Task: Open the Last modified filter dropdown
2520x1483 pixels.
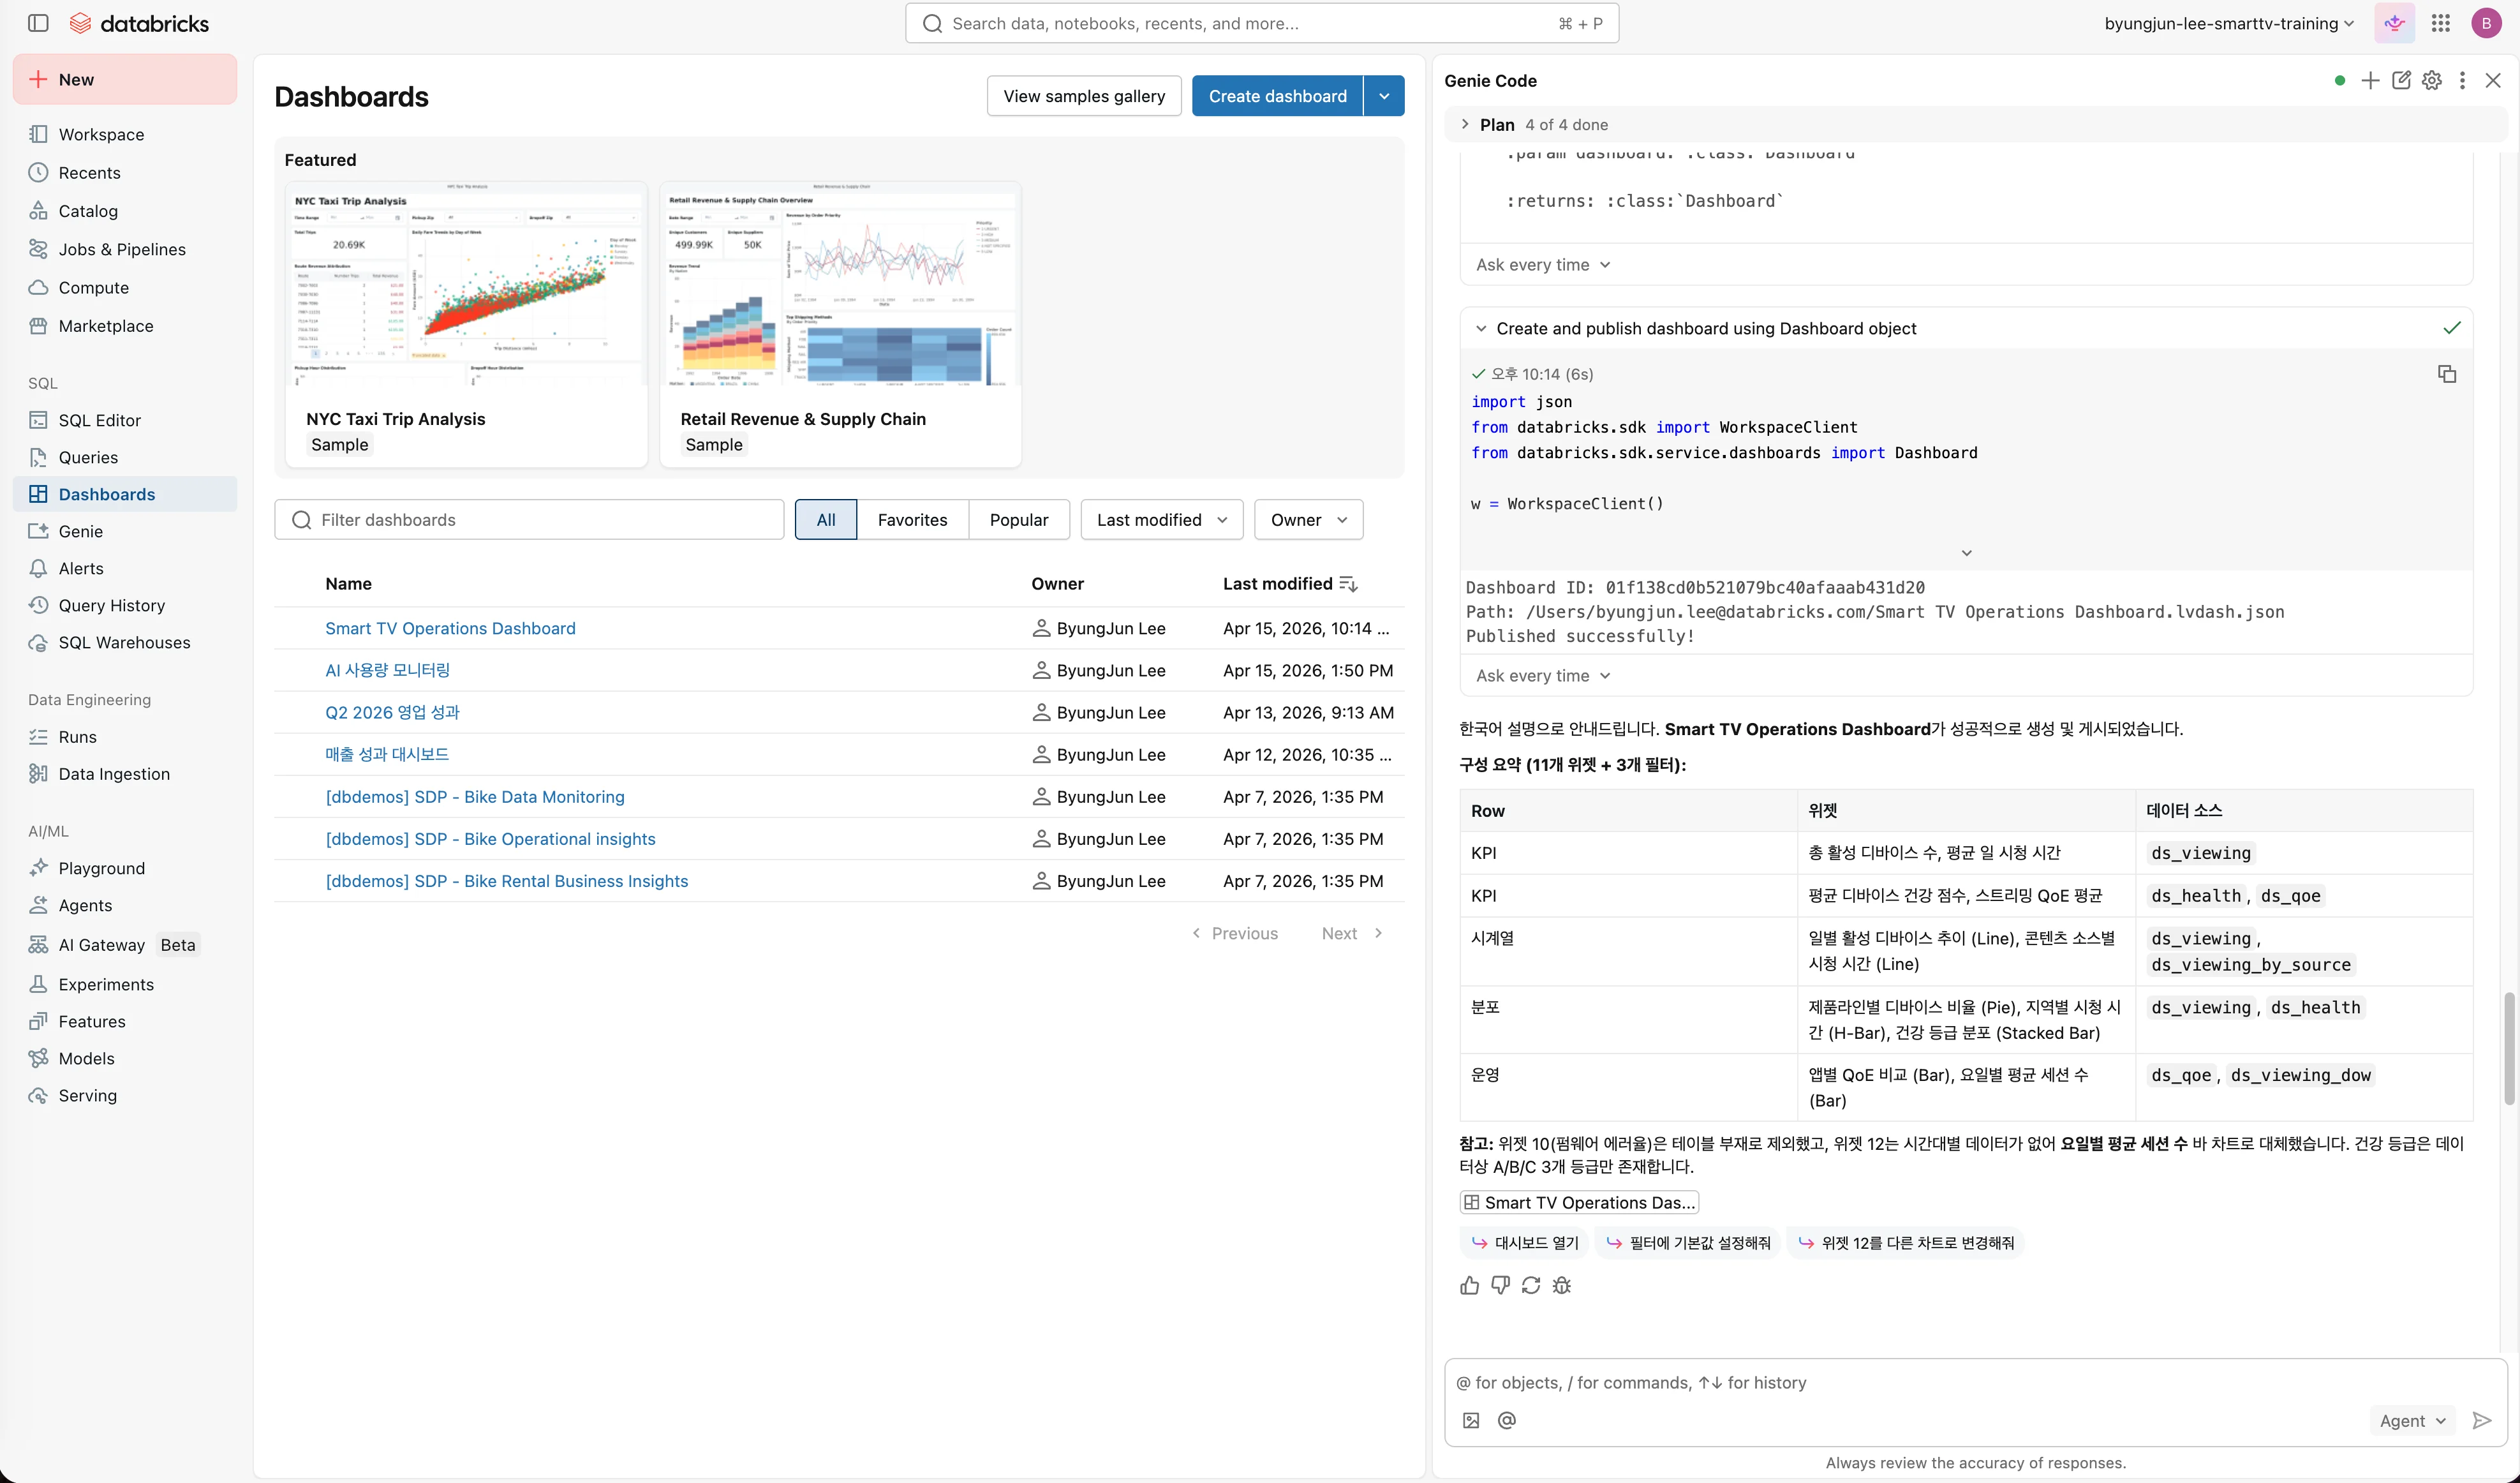Action: pyautogui.click(x=1162, y=520)
